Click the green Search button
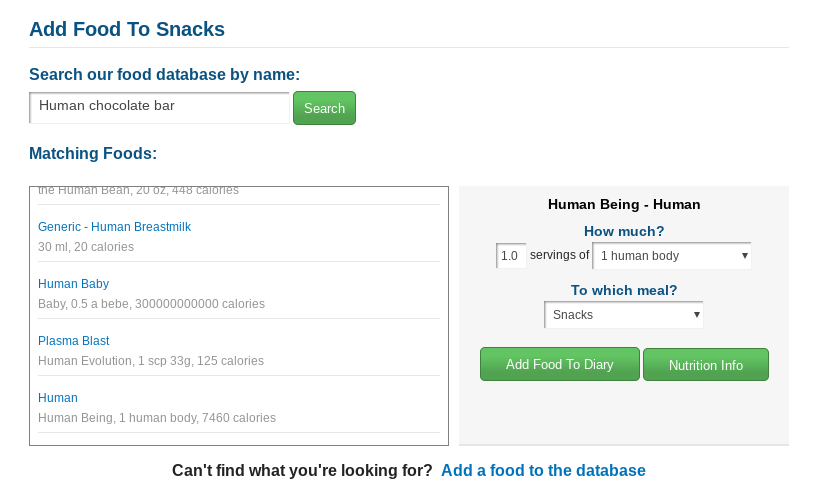The height and width of the screenshot is (491, 830). click(x=324, y=108)
